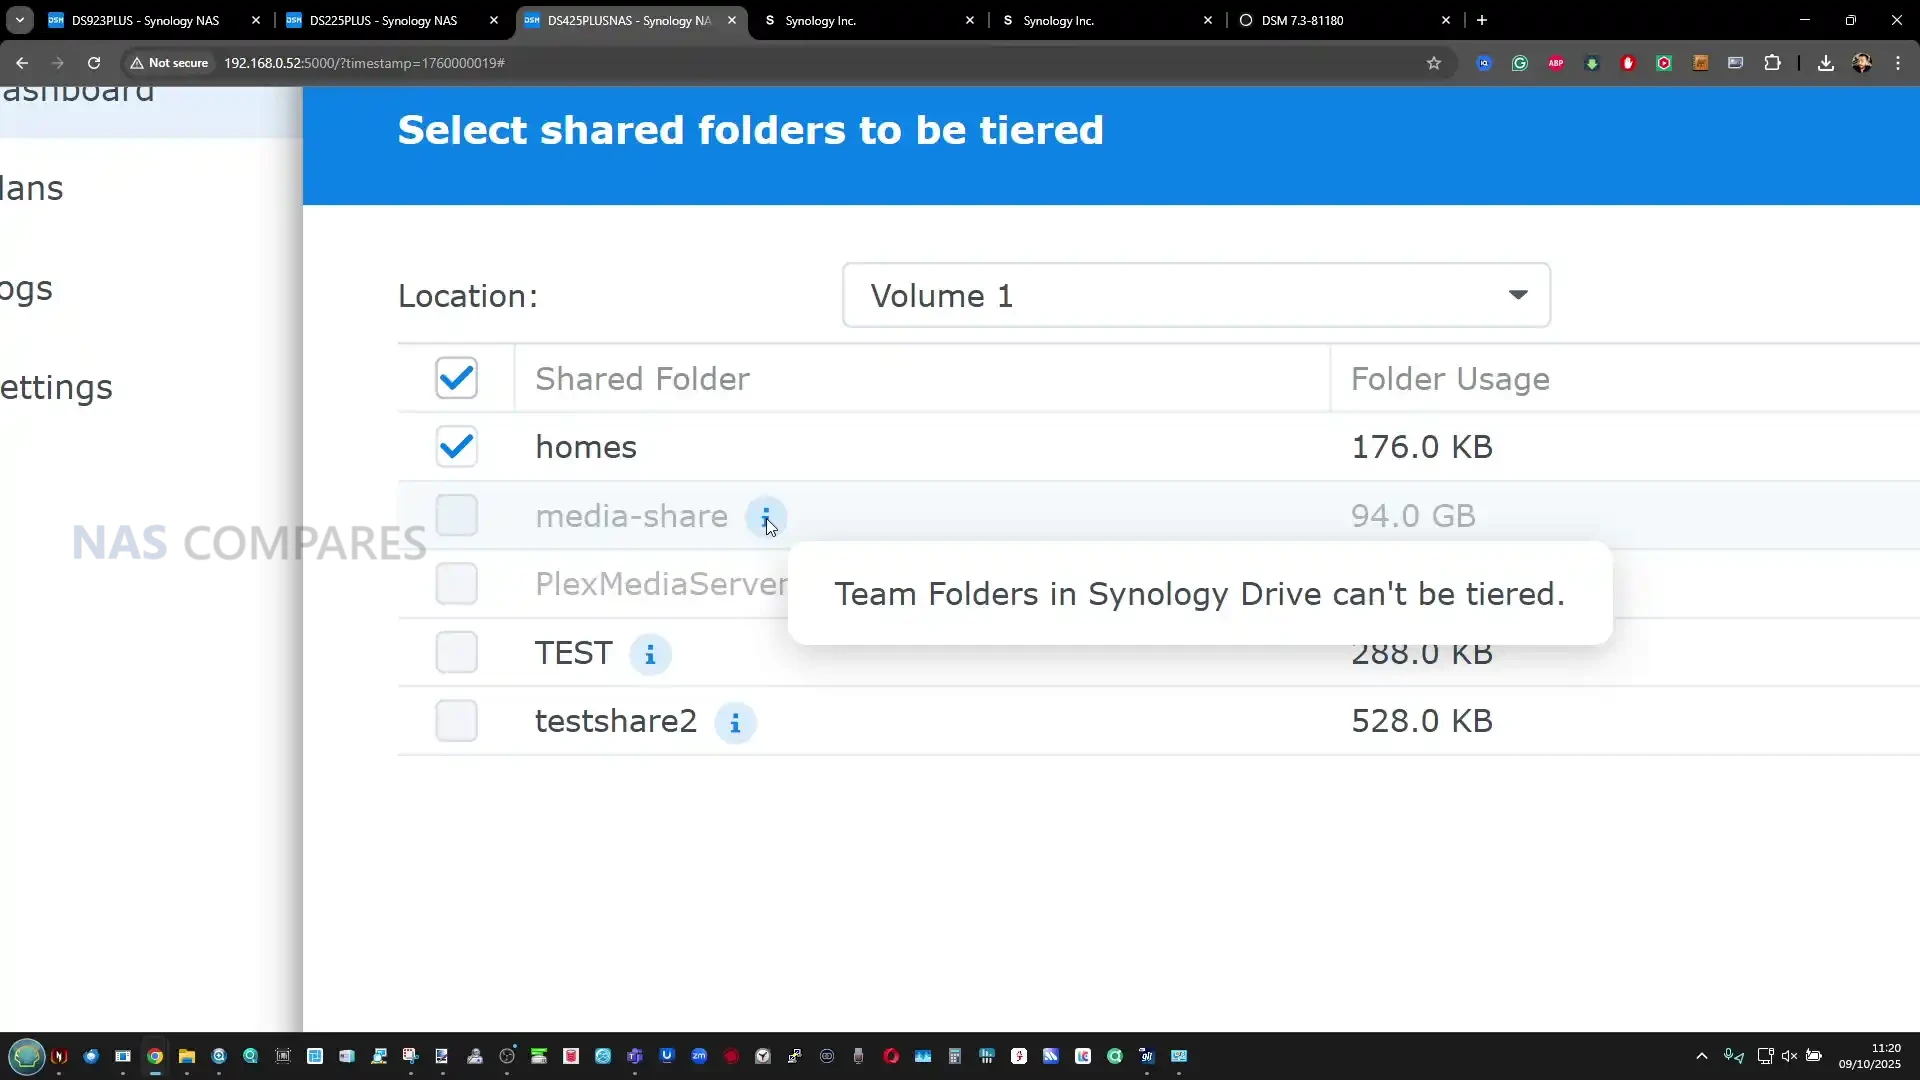The image size is (1920, 1080).
Task: Switch to the DS923PLUS Synology NAS tab
Action: 145,20
